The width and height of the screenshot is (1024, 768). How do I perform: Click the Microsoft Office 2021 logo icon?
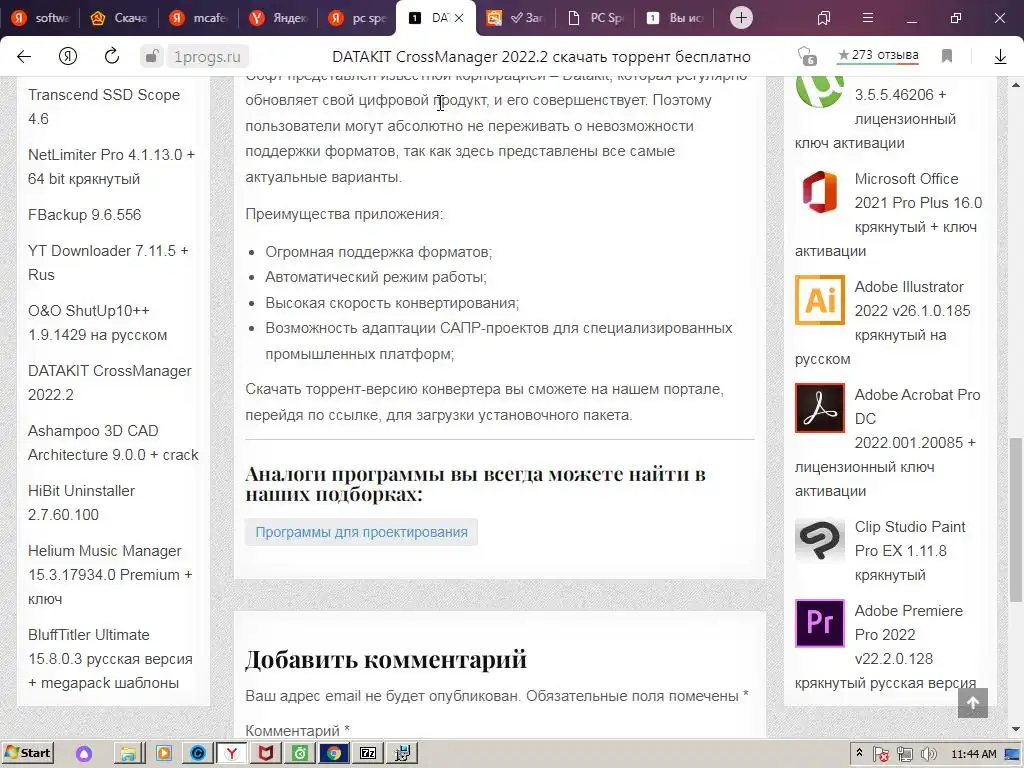(820, 193)
